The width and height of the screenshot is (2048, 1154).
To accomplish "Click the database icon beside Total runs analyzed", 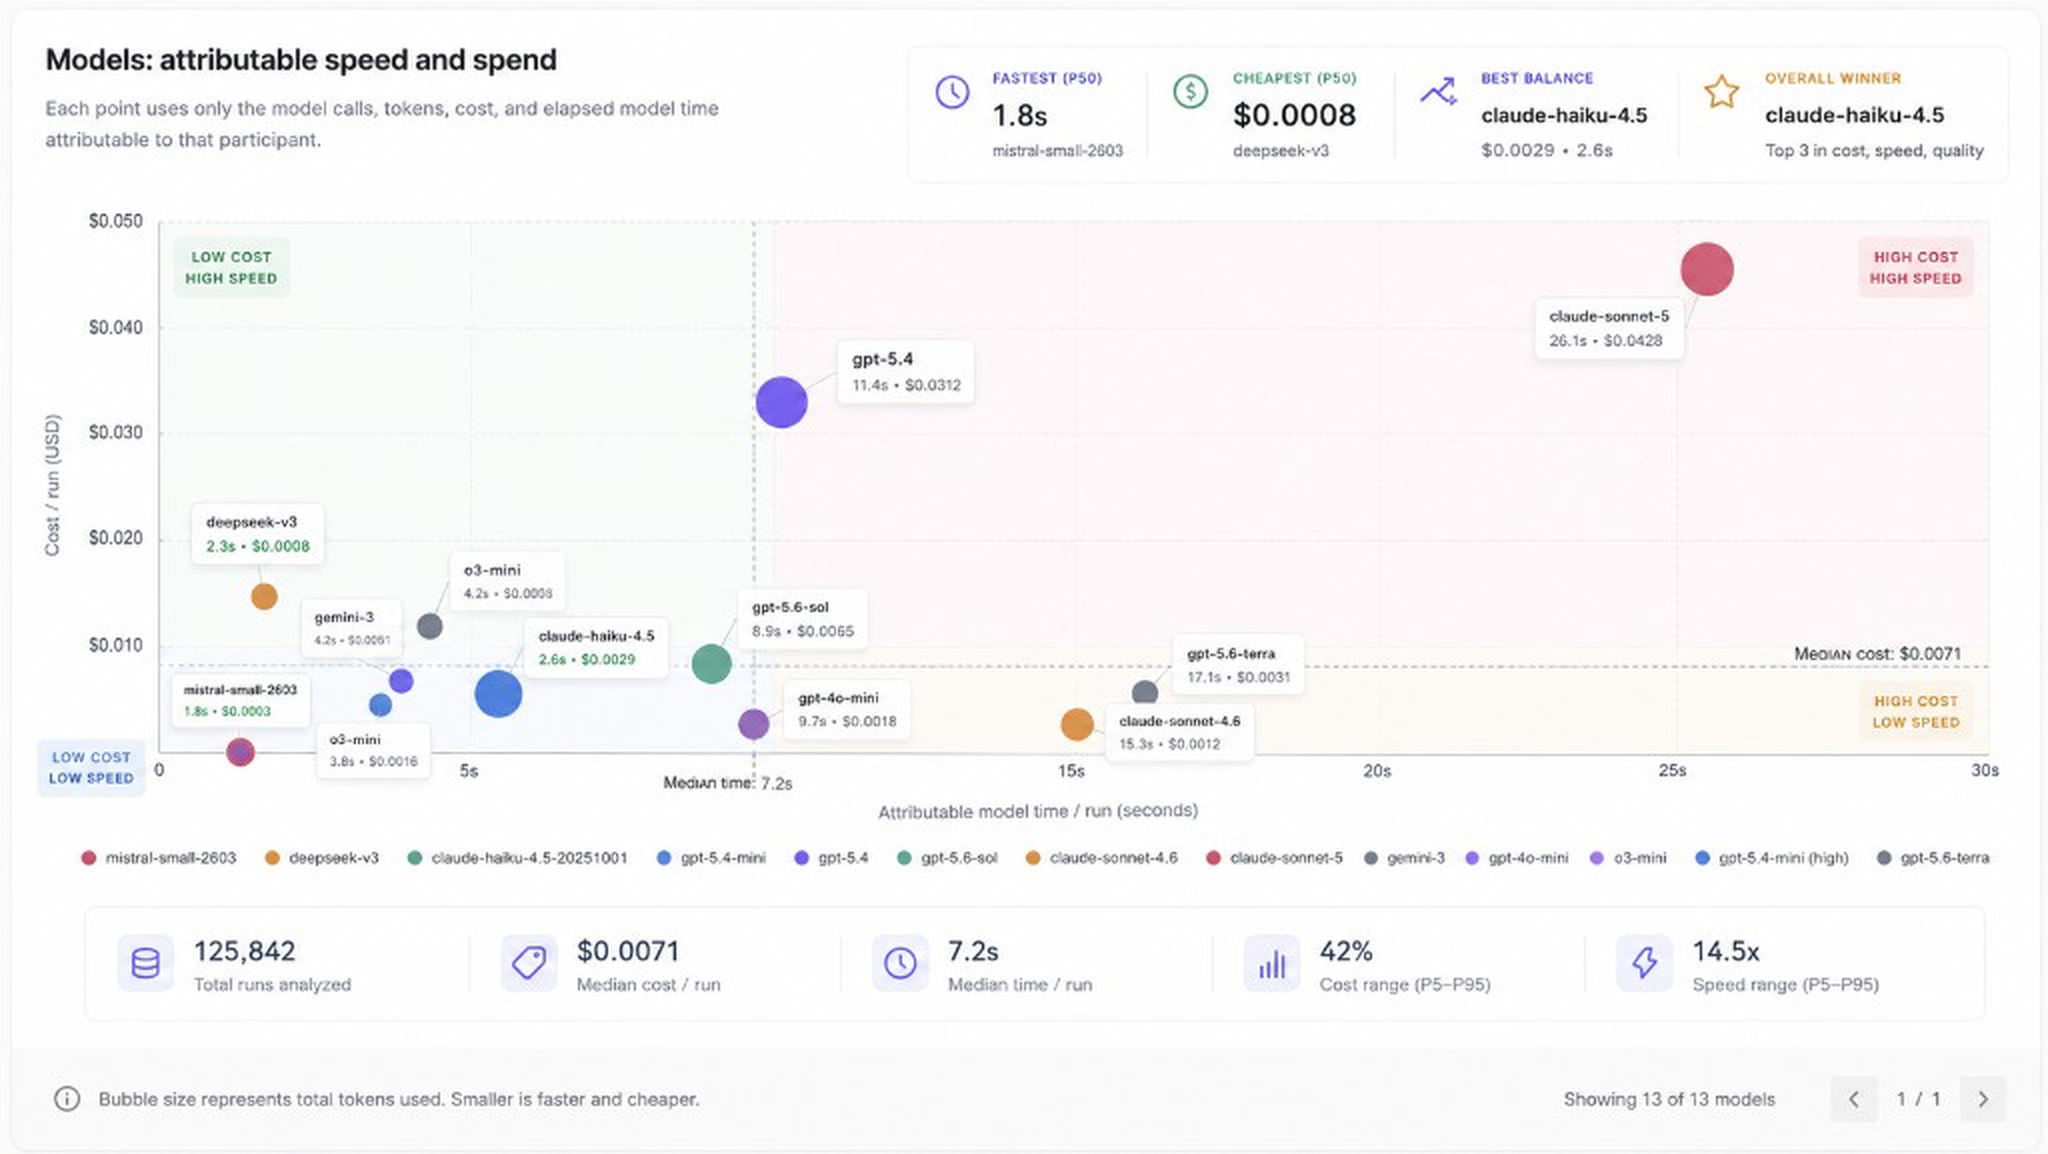I will pos(146,963).
